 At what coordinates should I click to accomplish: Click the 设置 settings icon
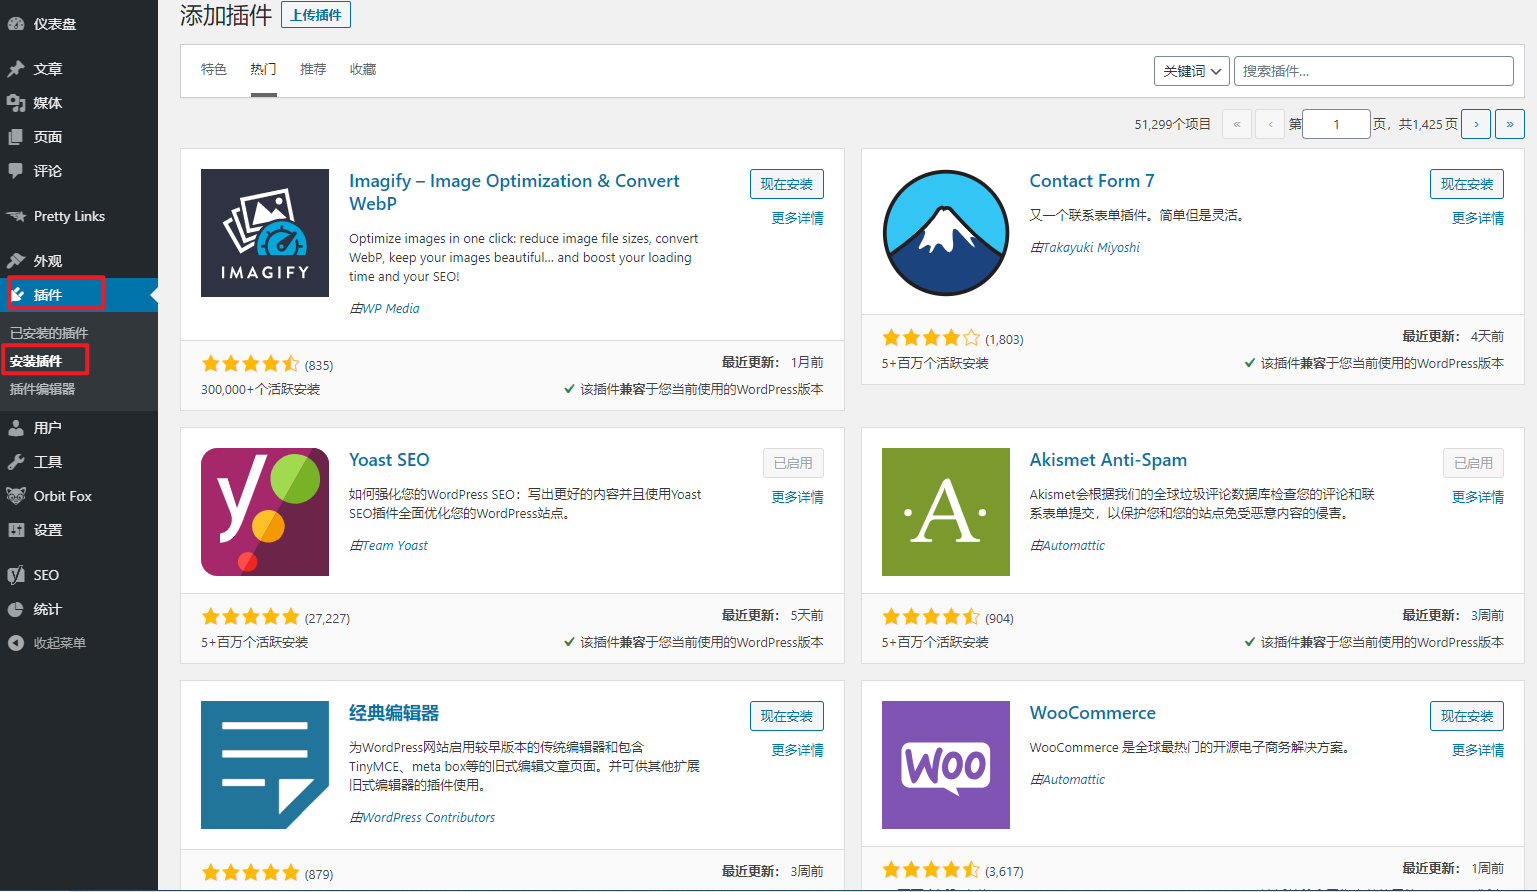point(16,530)
